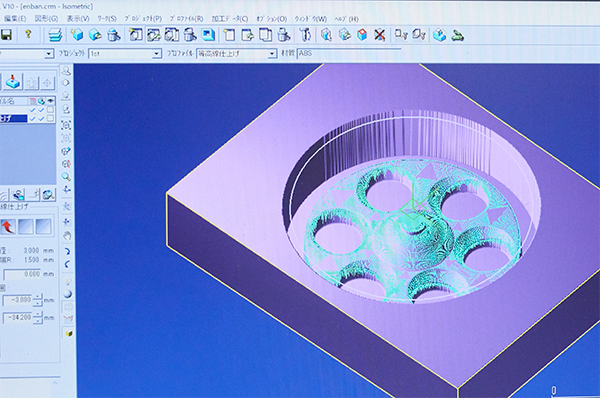Toggle first checkmark in top profile row
The height and width of the screenshot is (398, 600).
tap(33, 110)
